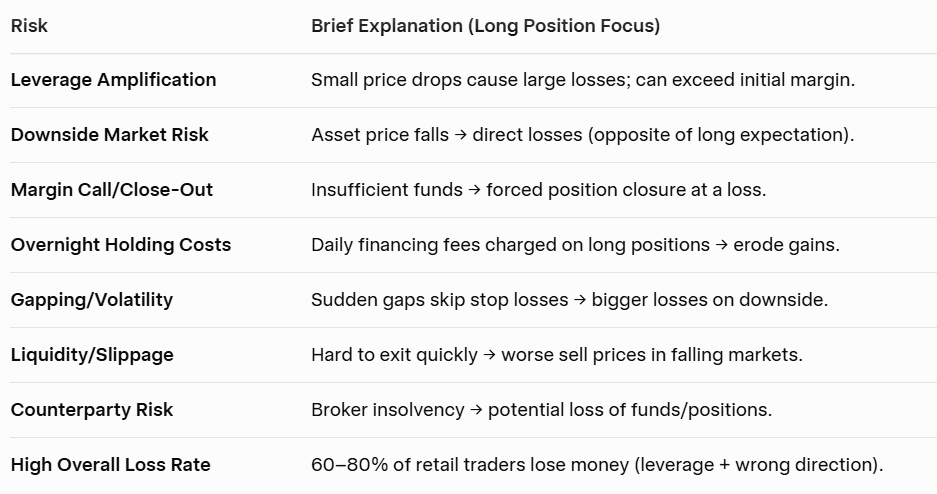Click the Asset price falls explanation text
The image size is (937, 494).
pyautogui.click(x=582, y=135)
